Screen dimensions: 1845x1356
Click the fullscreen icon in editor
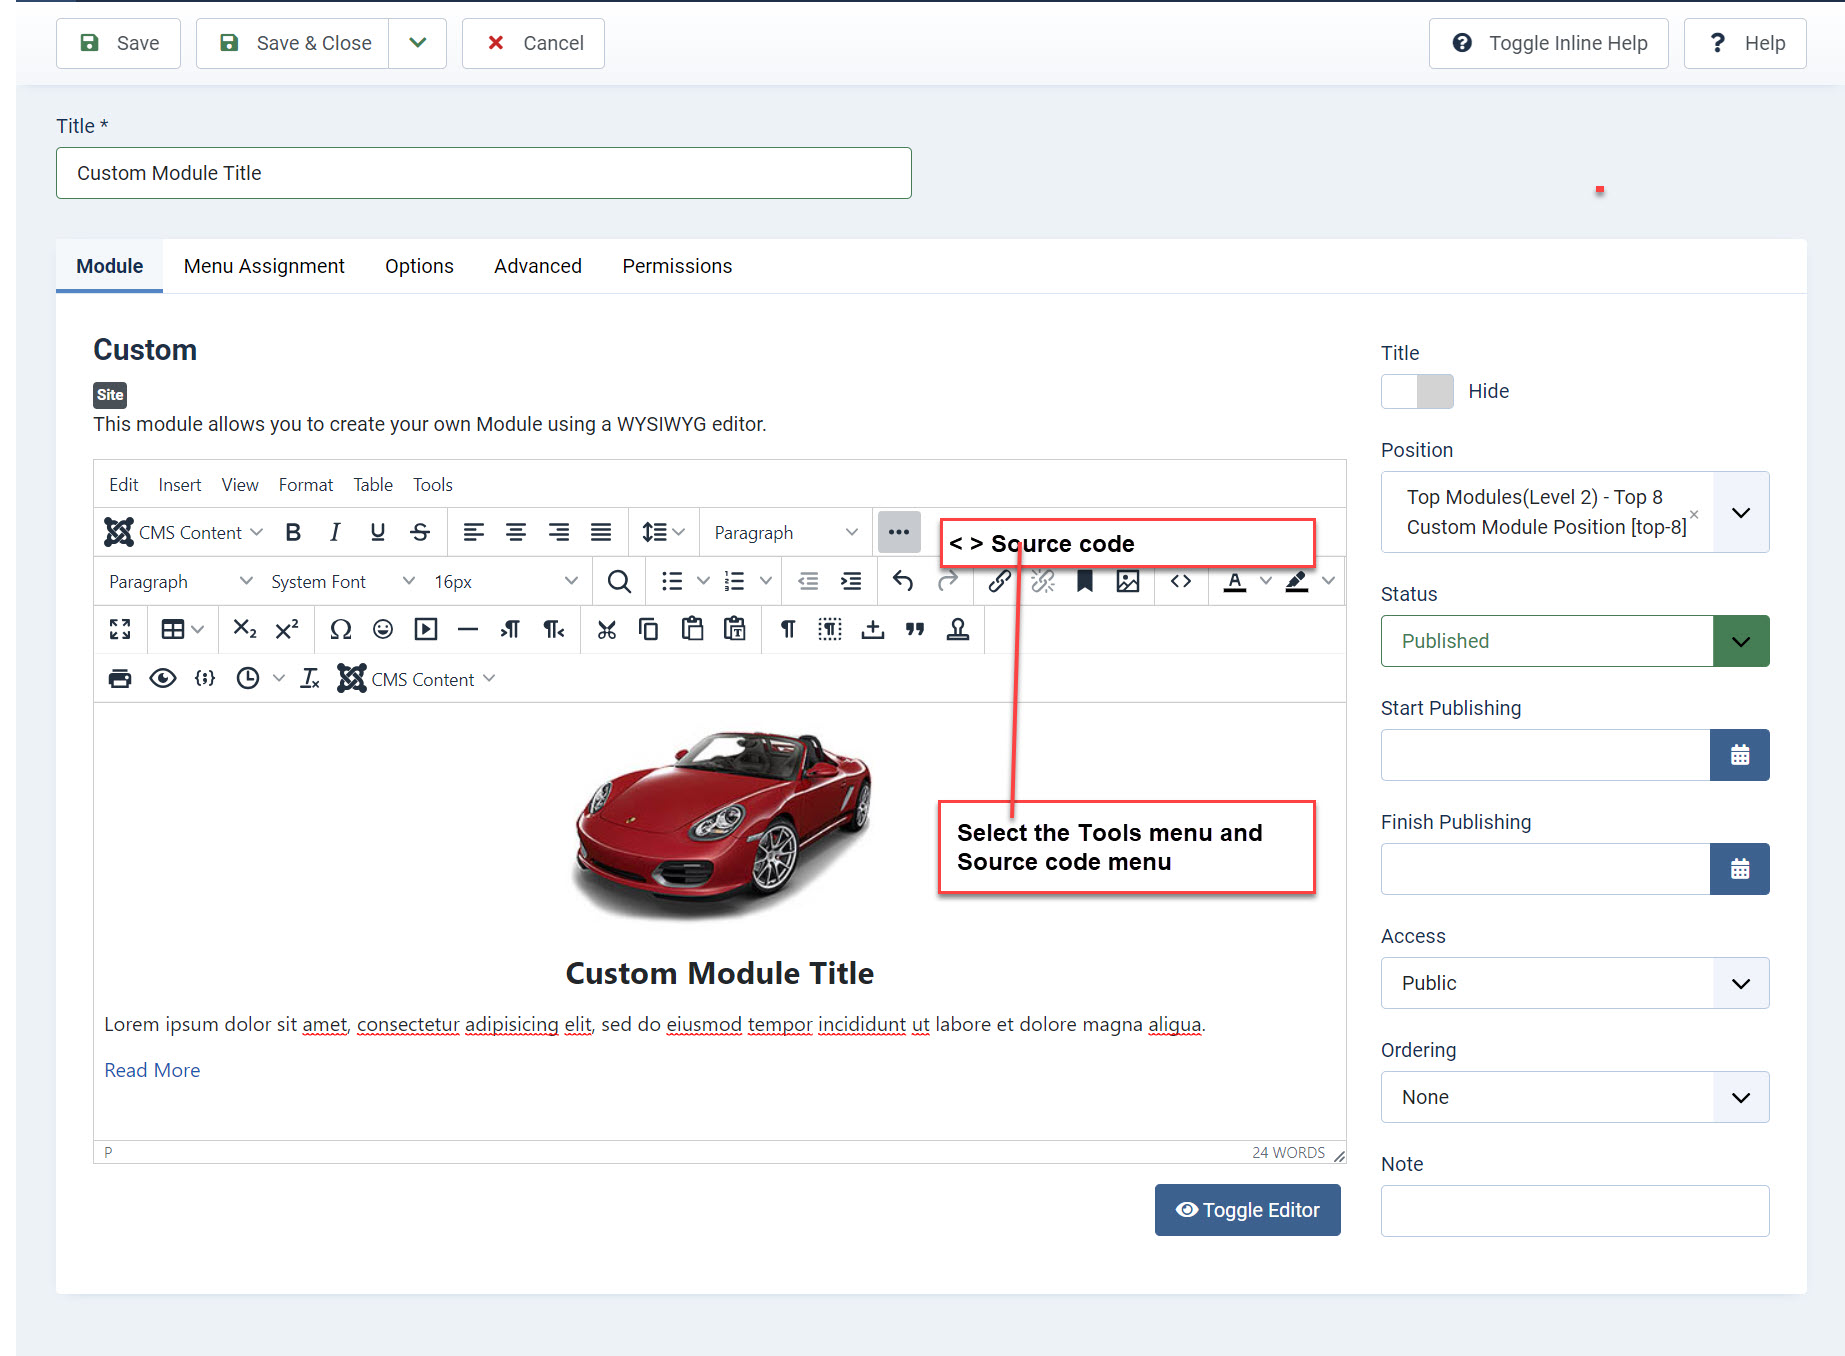[x=120, y=629]
